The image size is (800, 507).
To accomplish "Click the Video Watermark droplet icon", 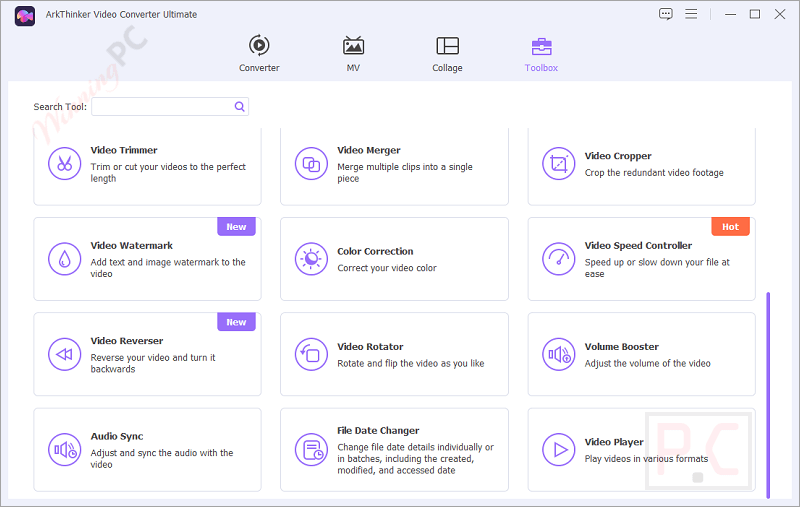I will pos(64,259).
